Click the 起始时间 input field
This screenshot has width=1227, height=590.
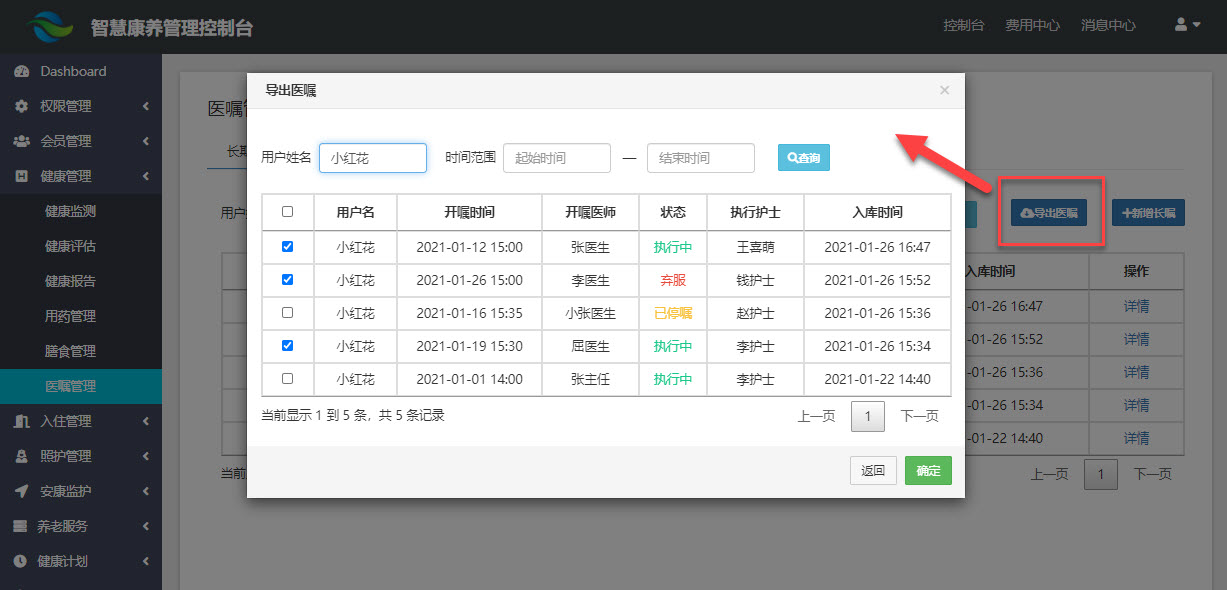coord(557,157)
